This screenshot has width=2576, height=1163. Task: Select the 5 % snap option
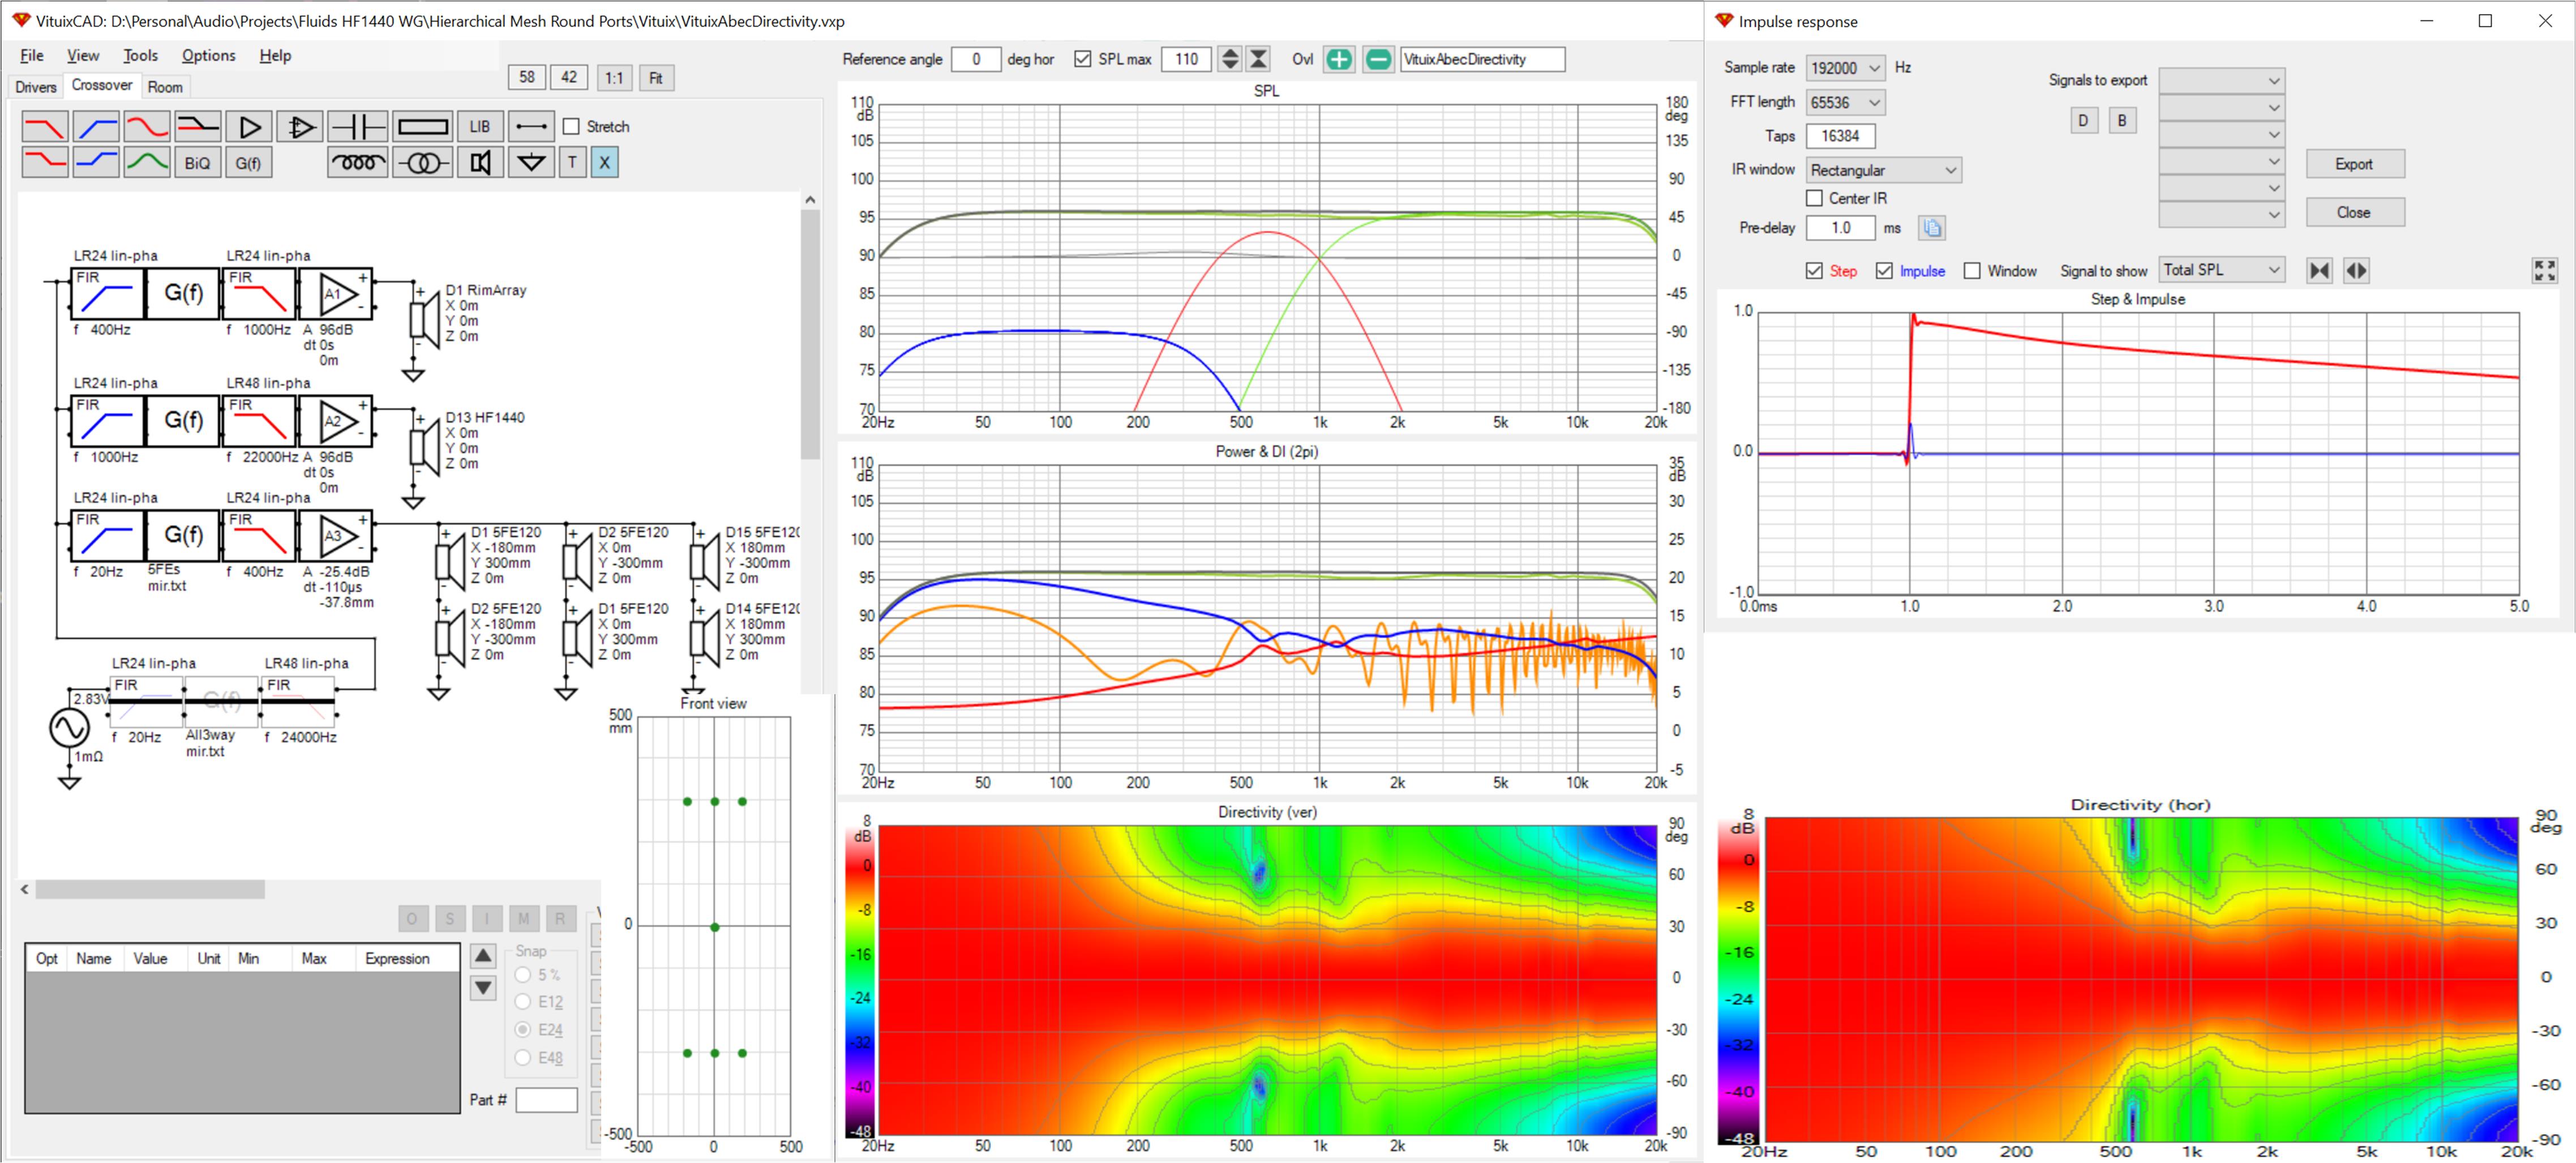coord(523,975)
